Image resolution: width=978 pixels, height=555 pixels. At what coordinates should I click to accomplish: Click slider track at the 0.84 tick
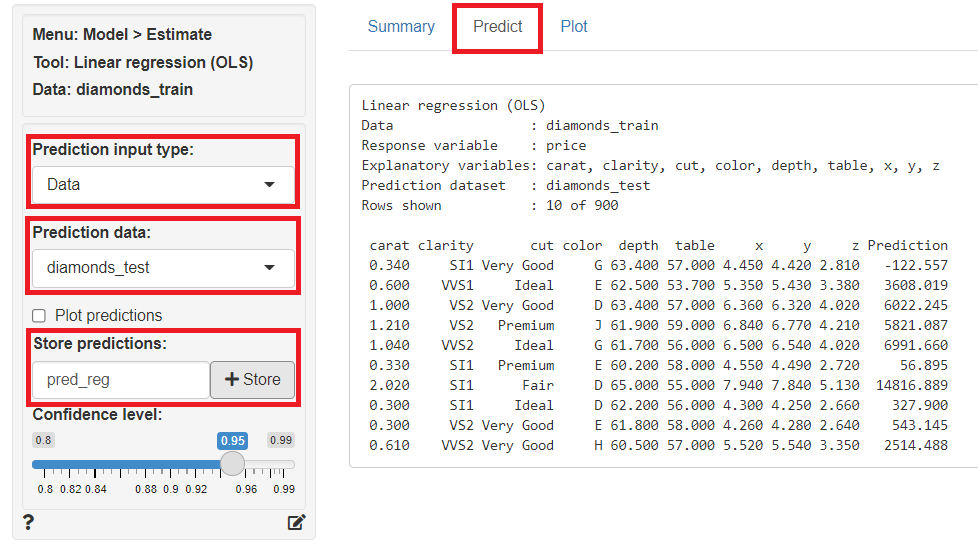coord(96,464)
